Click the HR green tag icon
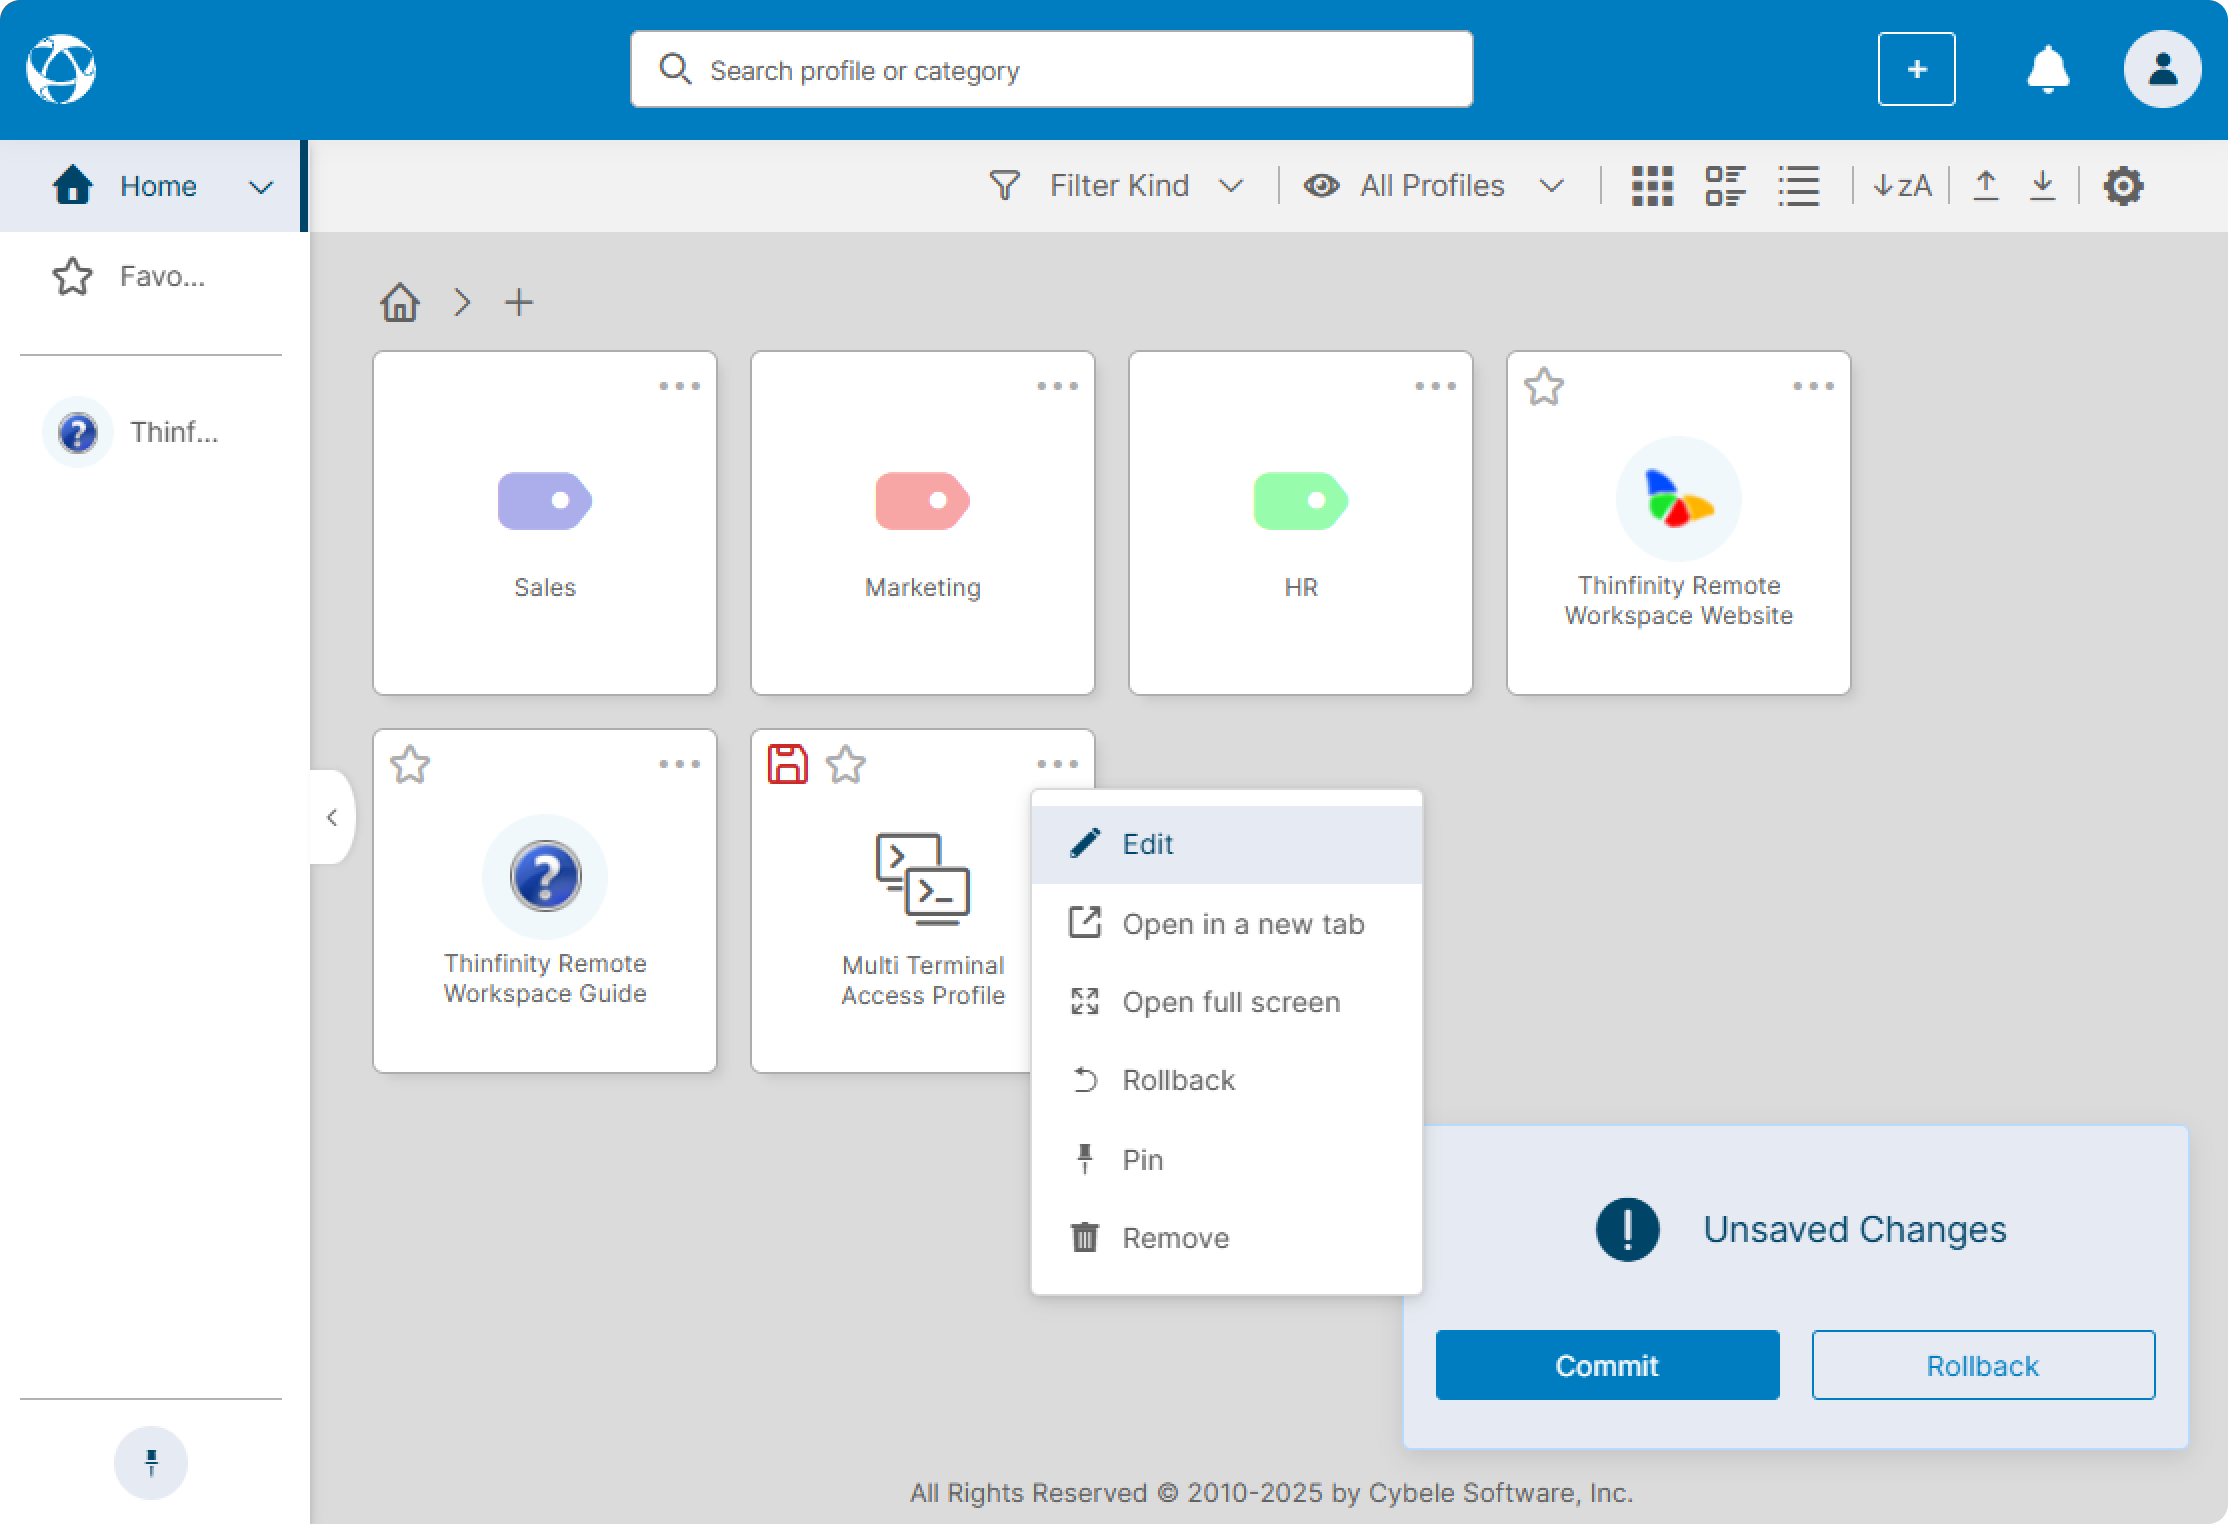 click(x=1301, y=500)
